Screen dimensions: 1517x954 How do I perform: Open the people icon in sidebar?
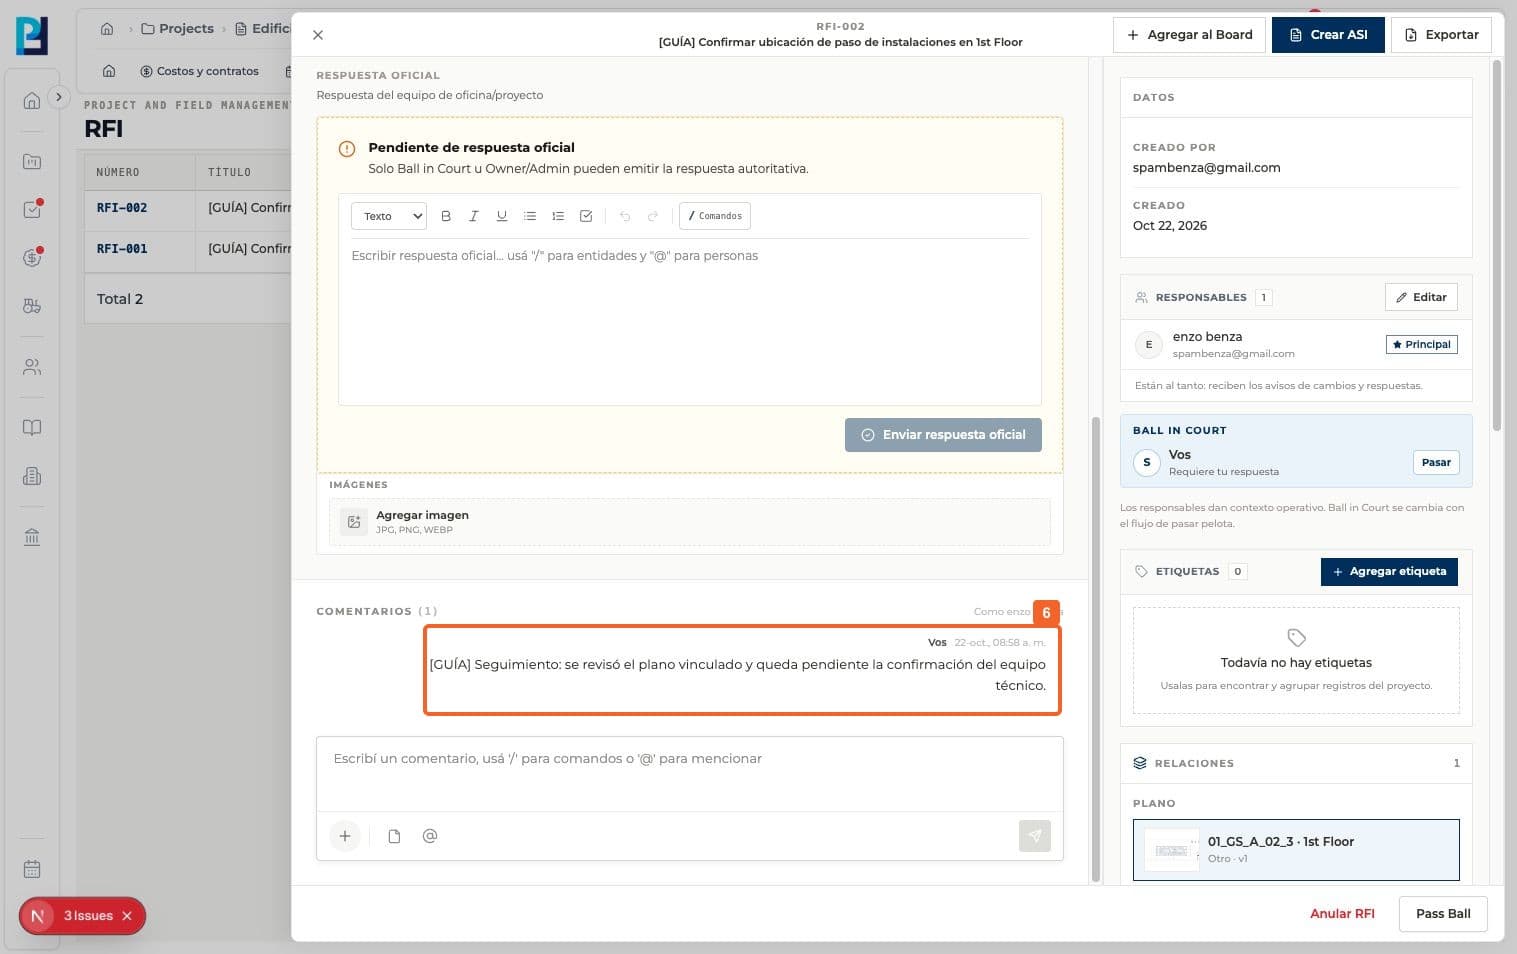click(x=32, y=367)
